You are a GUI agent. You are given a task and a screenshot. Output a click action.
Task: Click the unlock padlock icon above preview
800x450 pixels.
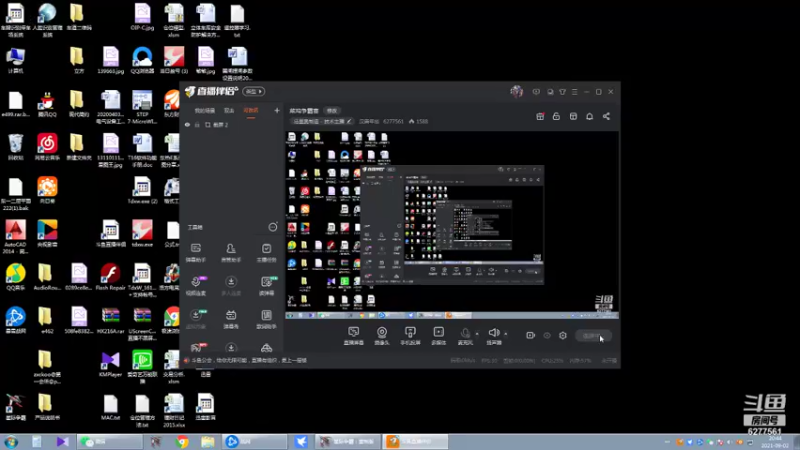click(556, 116)
